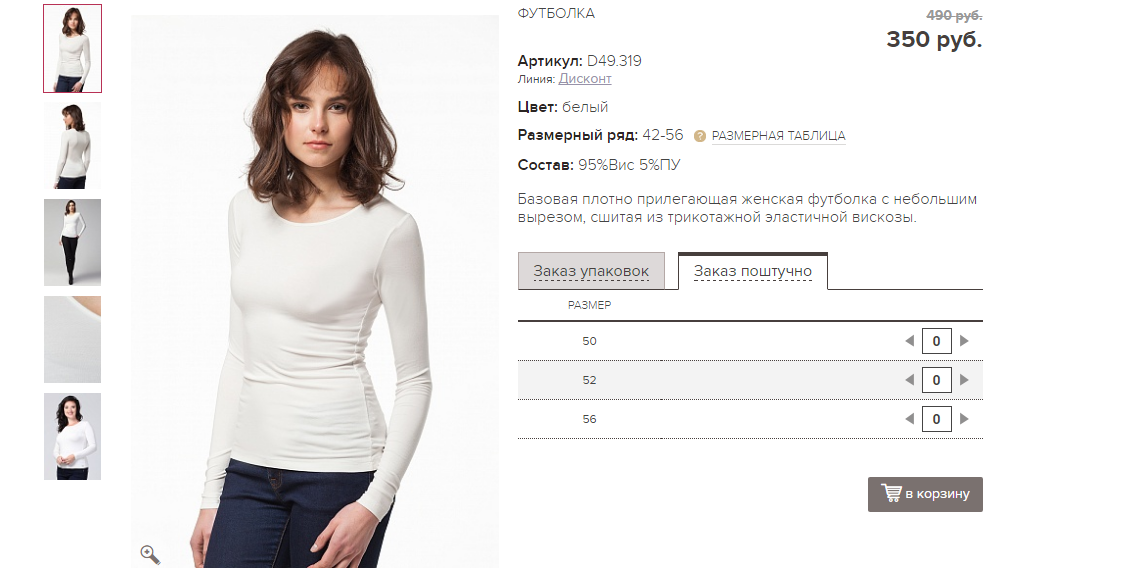Select the full-length model thumbnail
Screen dimensions: 1135x577
click(x=72, y=243)
